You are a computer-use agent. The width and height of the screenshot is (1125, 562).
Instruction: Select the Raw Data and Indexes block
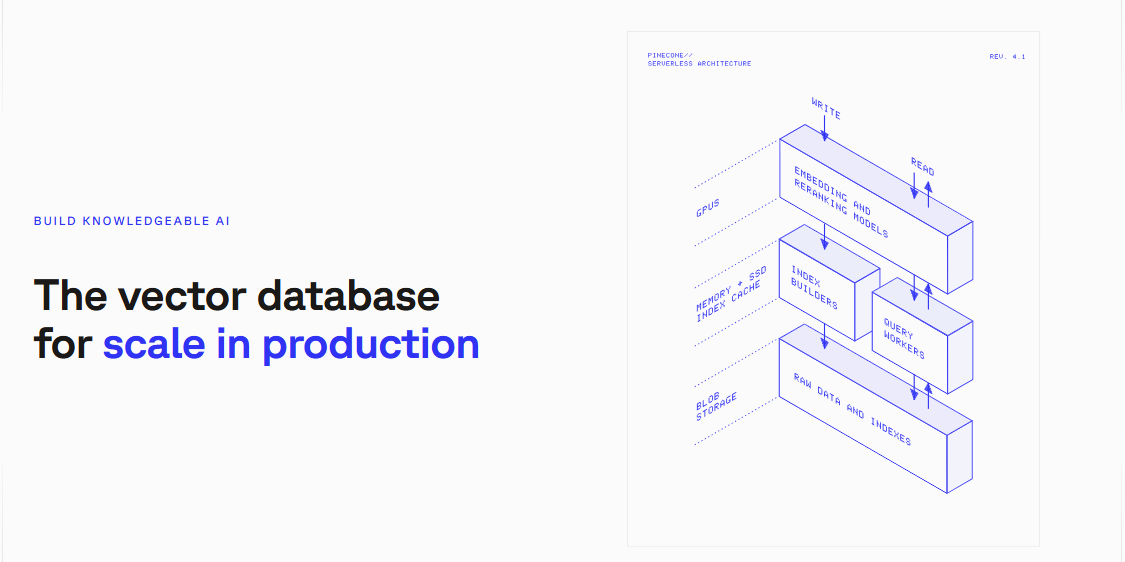tap(852, 408)
